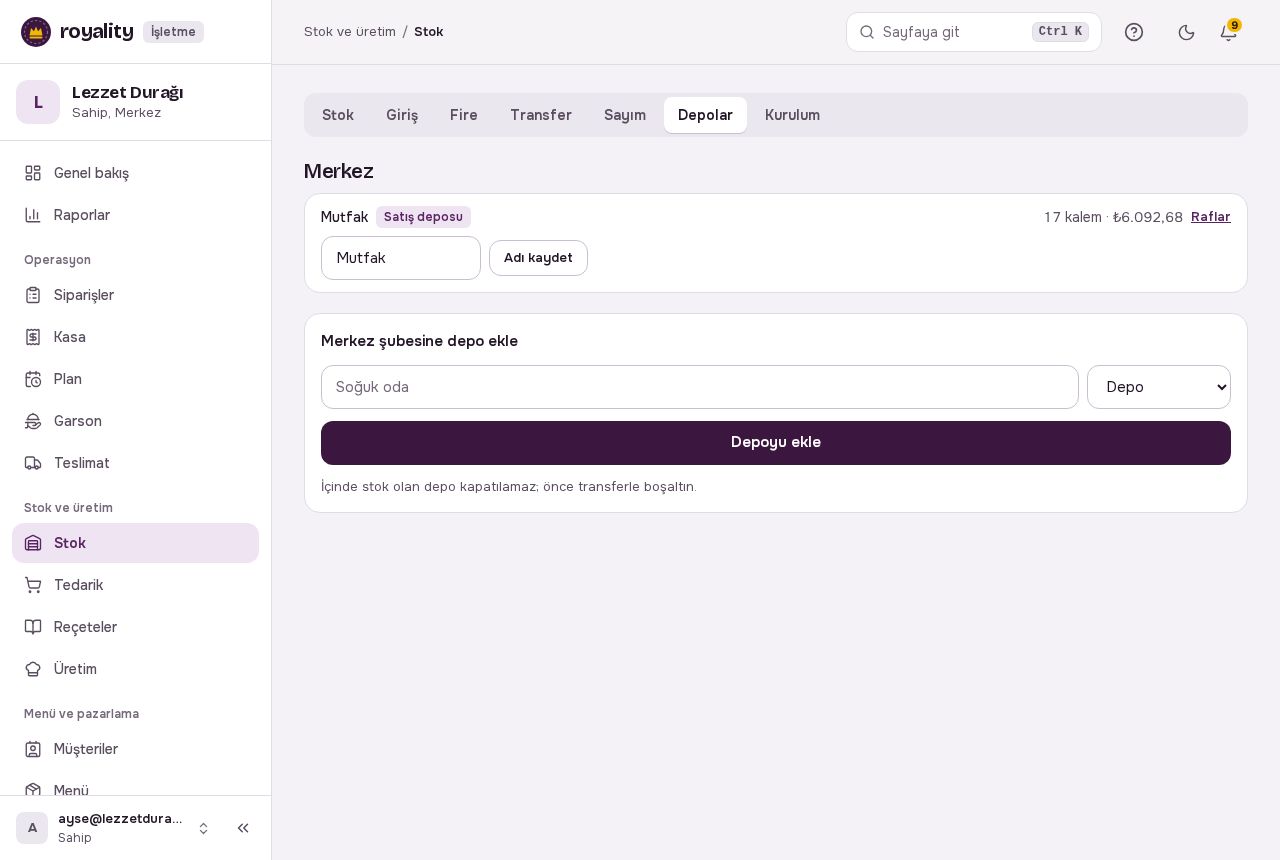Open notifications bell with 9 badge
The height and width of the screenshot is (860, 1280).
[x=1229, y=32]
